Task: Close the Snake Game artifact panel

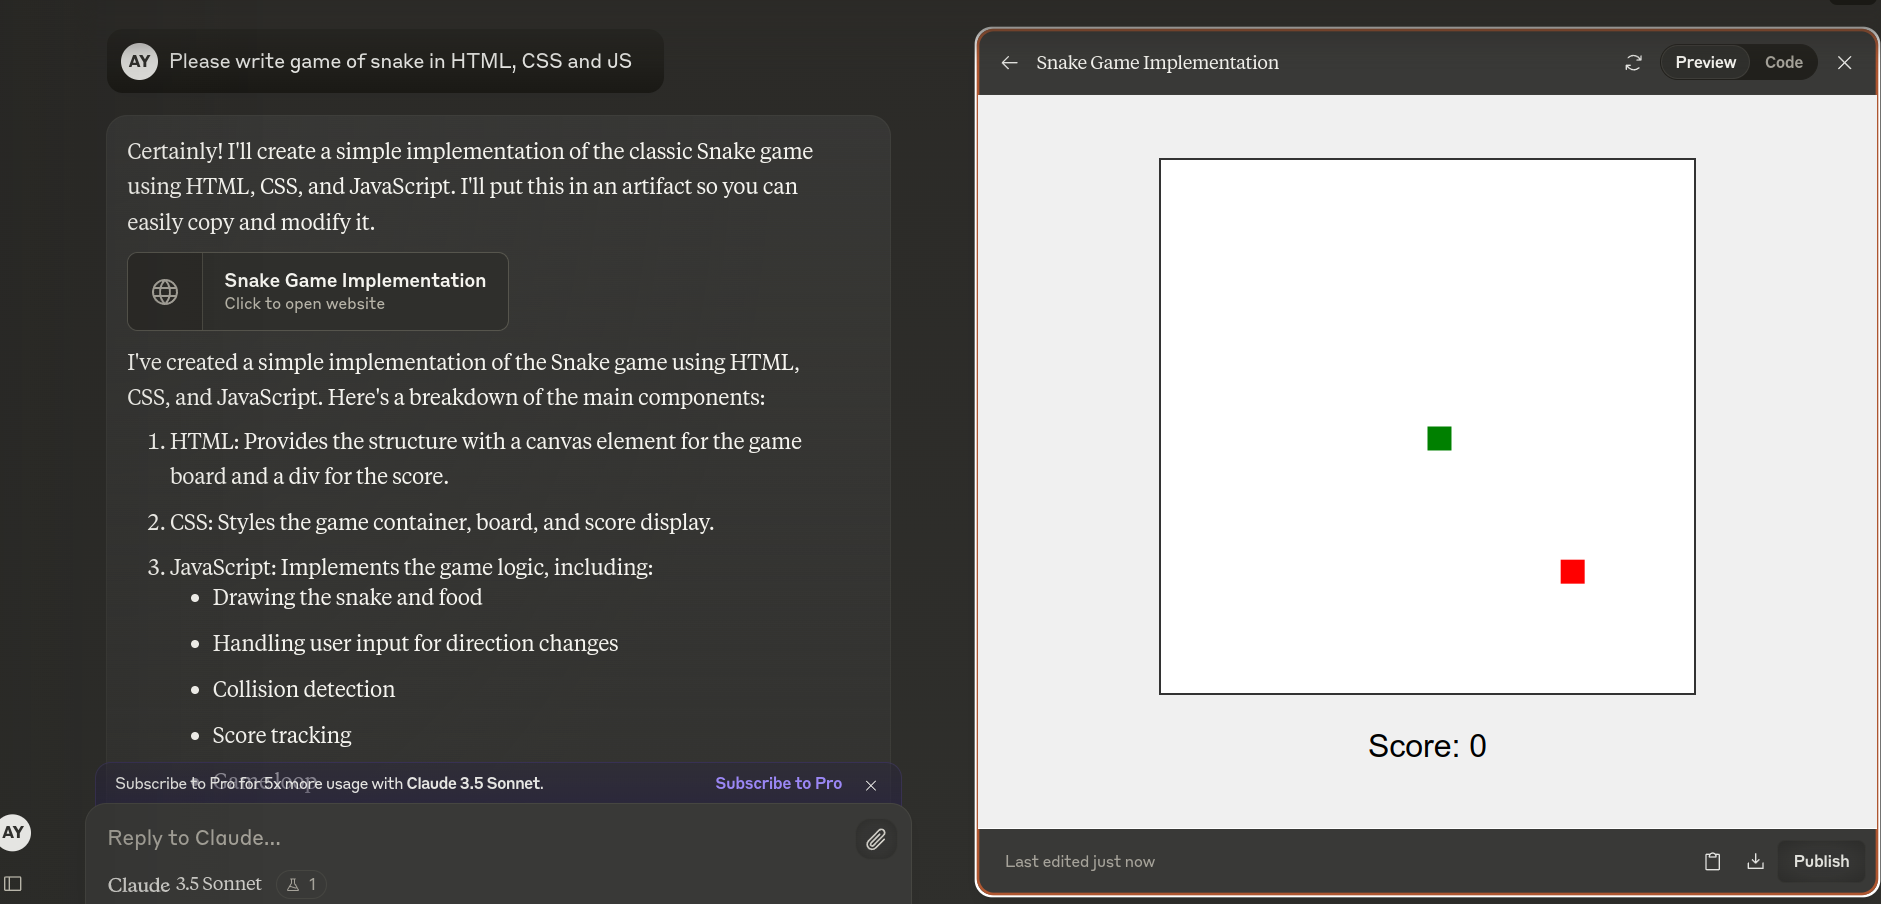Action: 1844,63
